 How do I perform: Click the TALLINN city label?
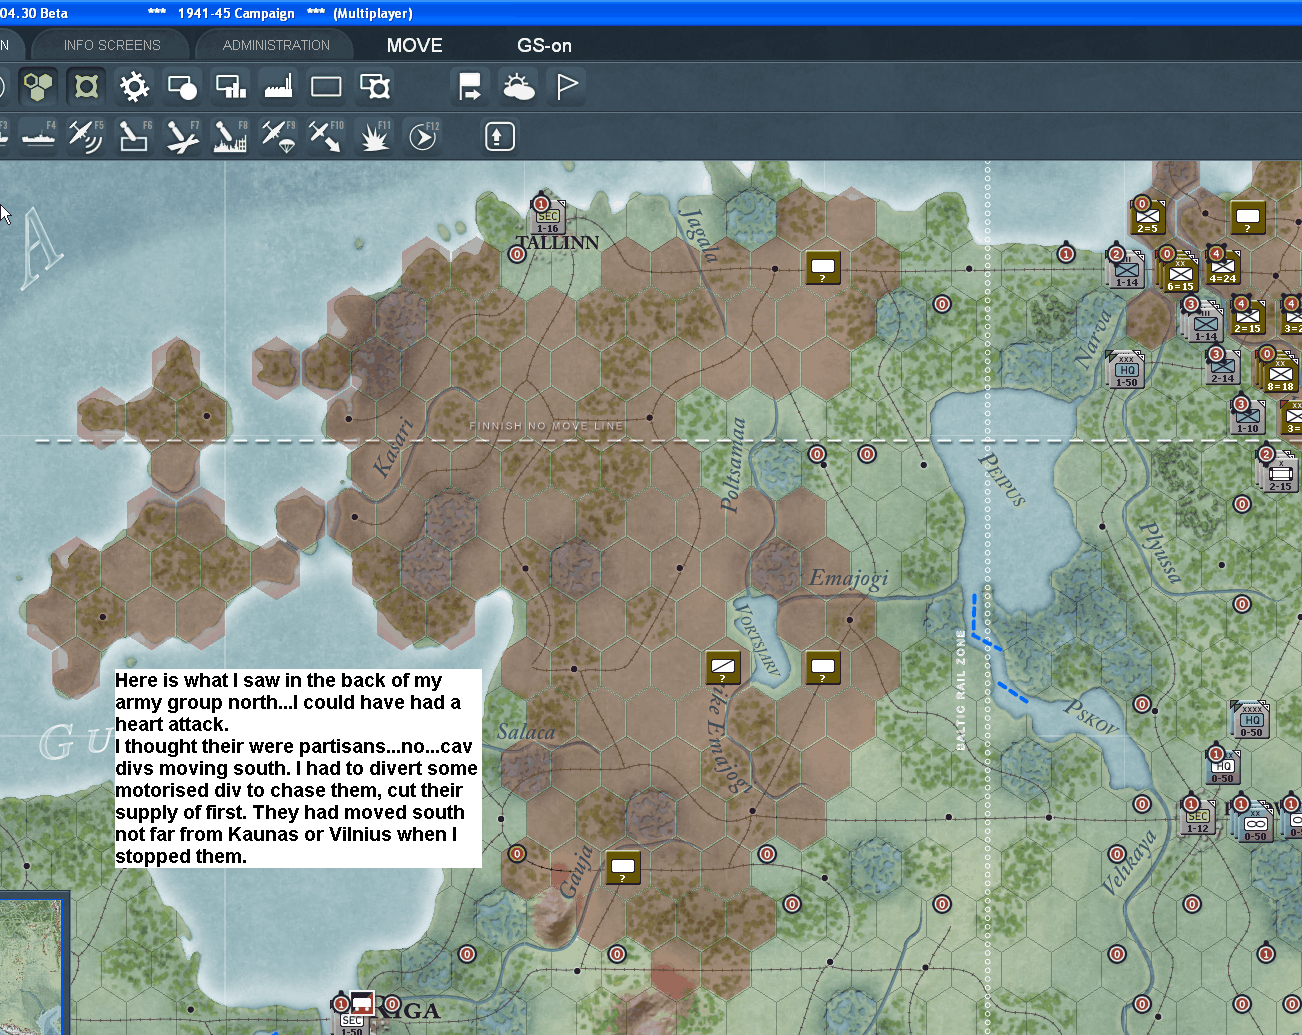(557, 243)
